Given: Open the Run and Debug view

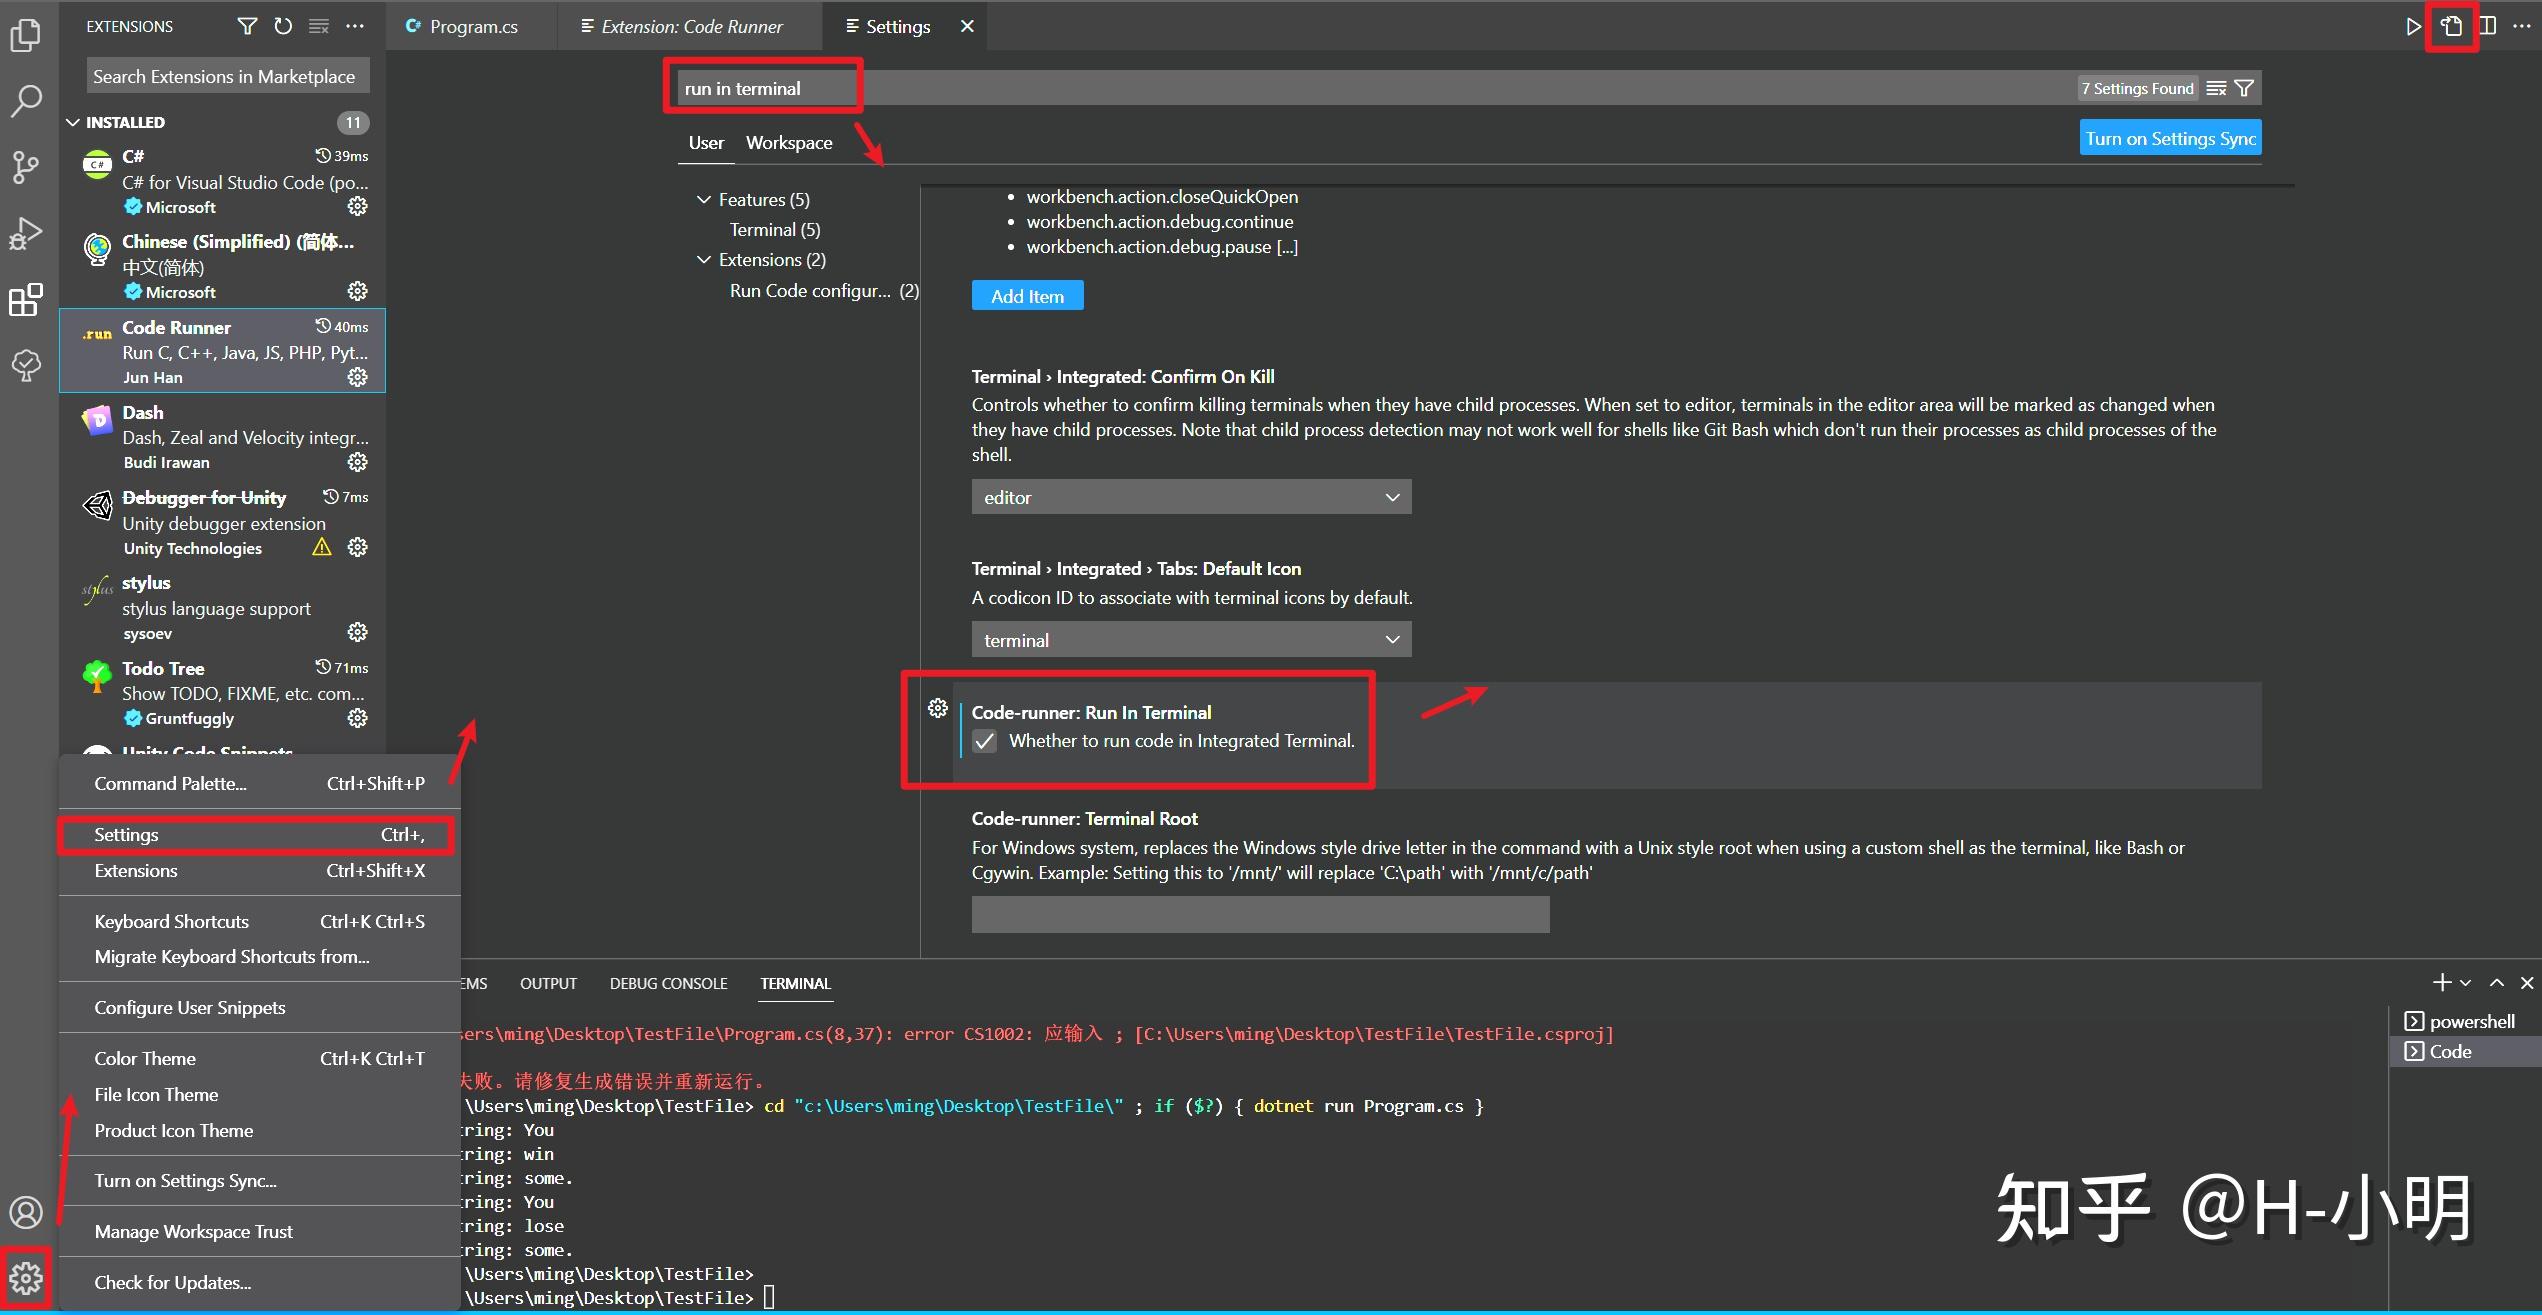Looking at the screenshot, I should (26, 233).
